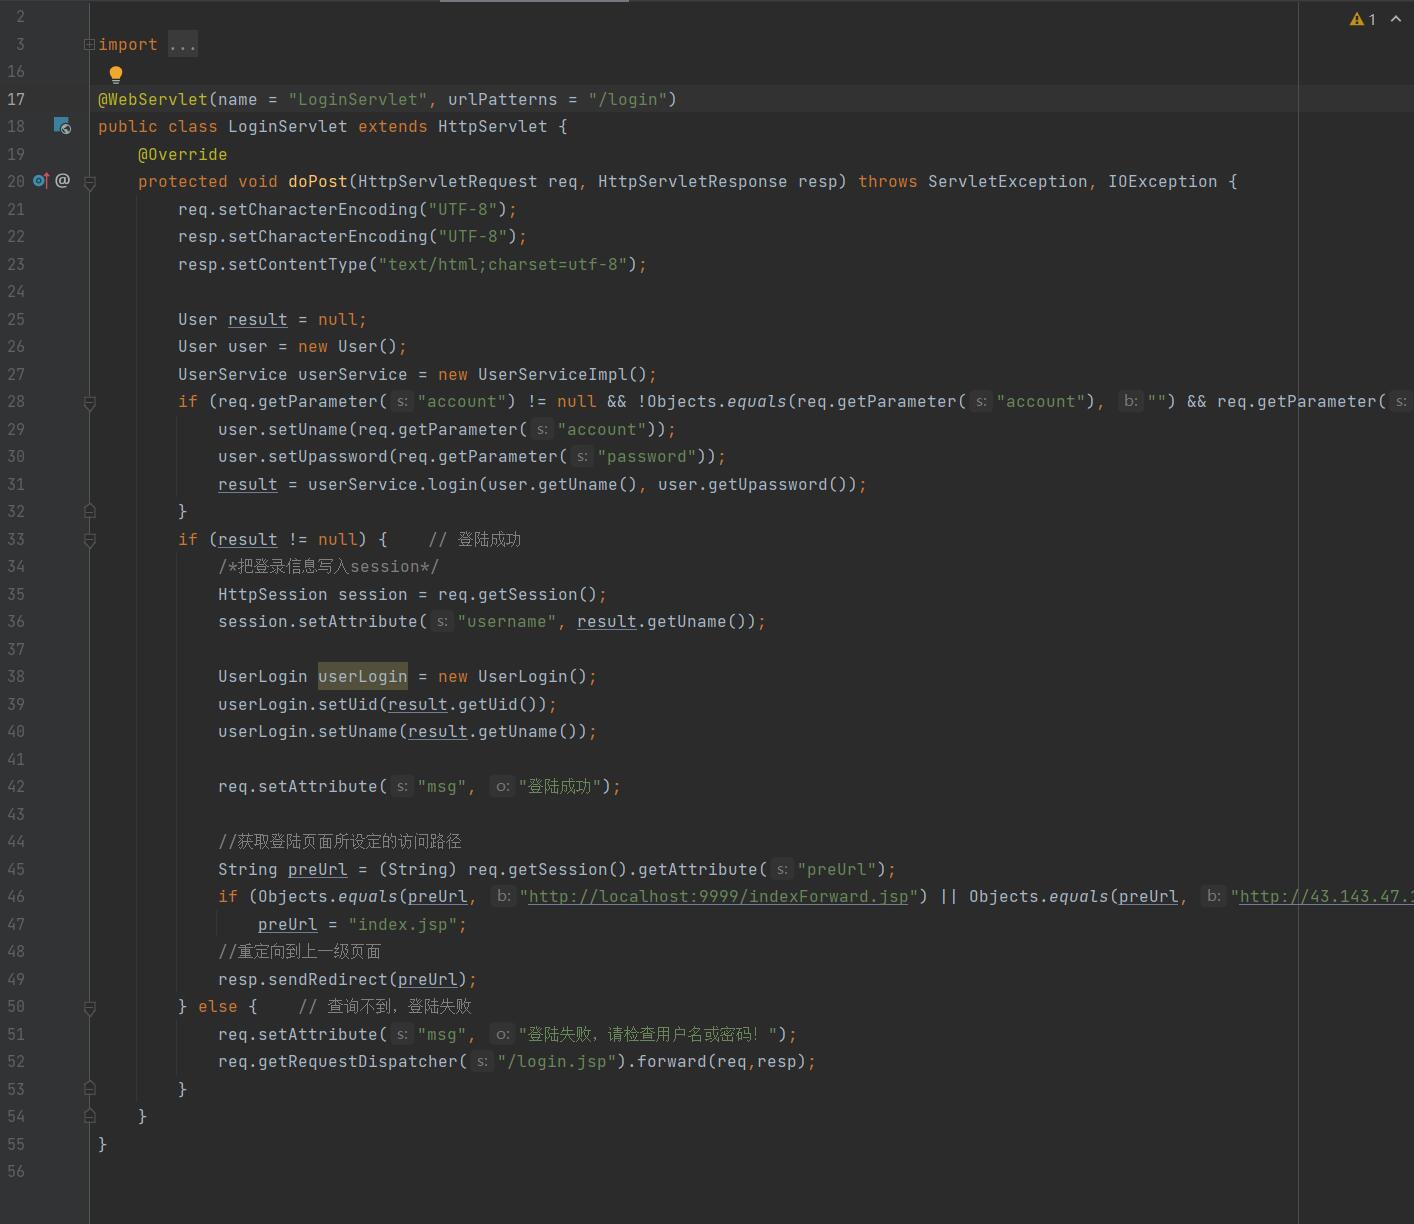The height and width of the screenshot is (1224, 1414).
Task: Collapse the doPost method fold marker on line 20
Action: tap(89, 182)
